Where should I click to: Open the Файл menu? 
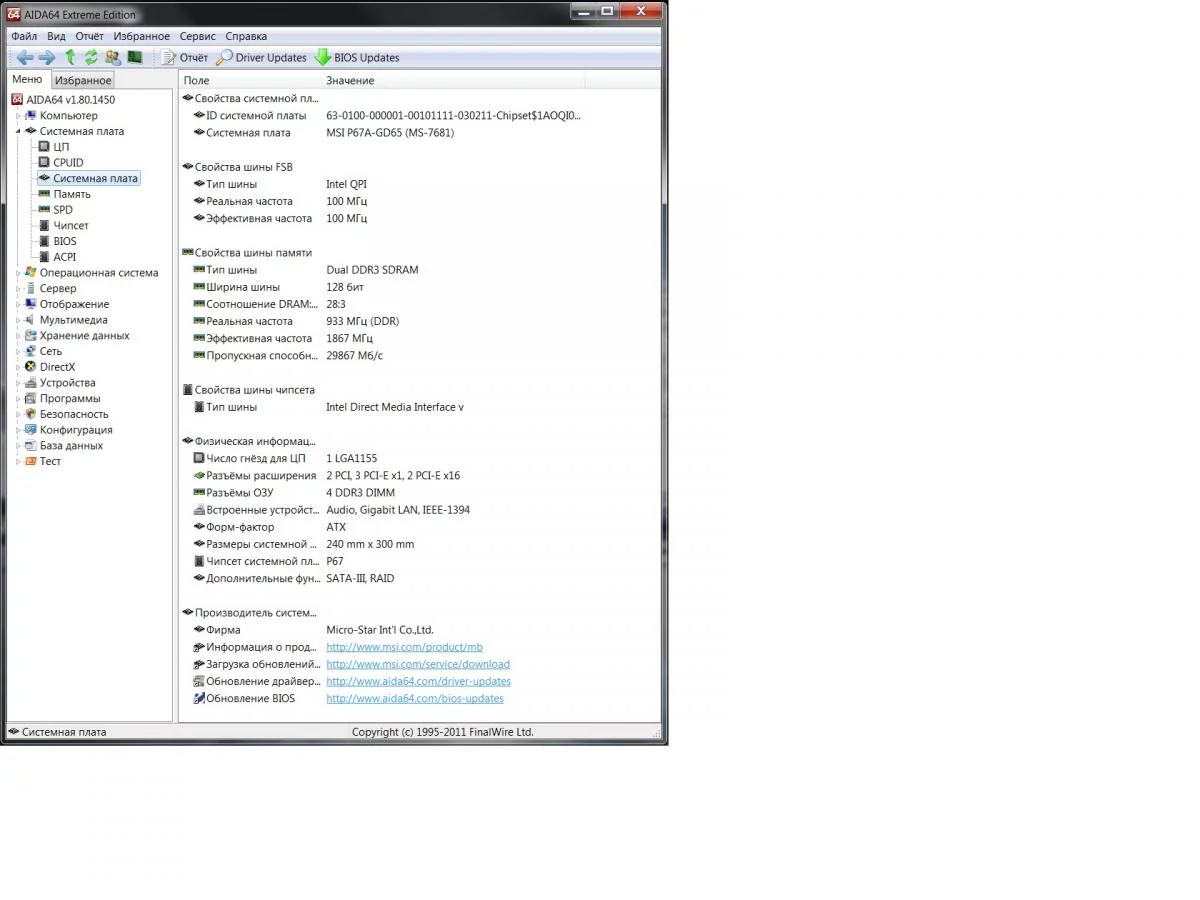click(24, 36)
